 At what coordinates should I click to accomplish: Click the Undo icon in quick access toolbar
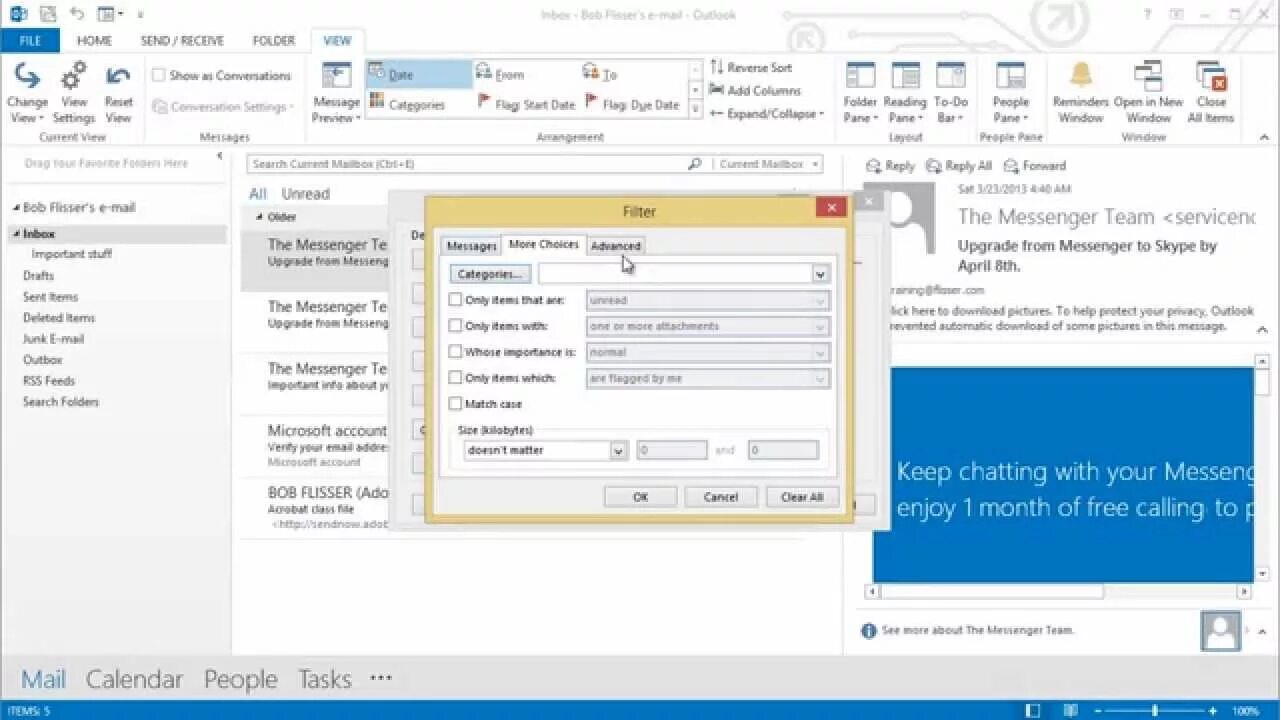click(77, 14)
